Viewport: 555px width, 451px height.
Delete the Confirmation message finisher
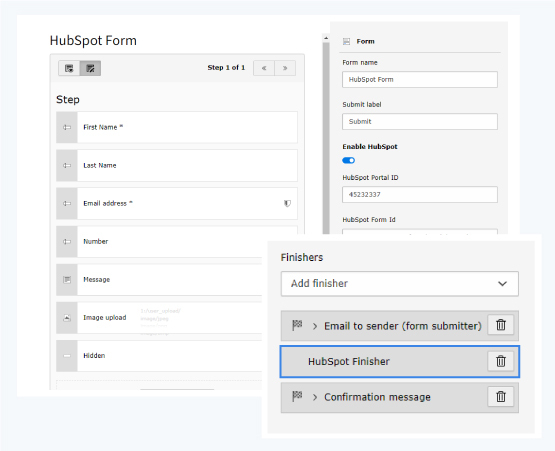[500, 396]
